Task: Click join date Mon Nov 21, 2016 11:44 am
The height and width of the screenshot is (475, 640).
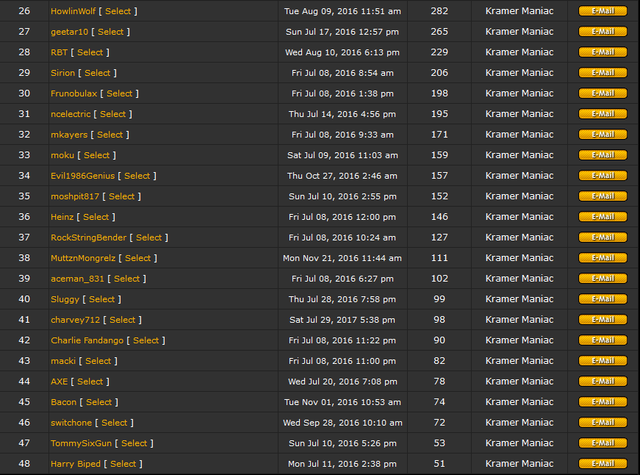Action: point(342,258)
